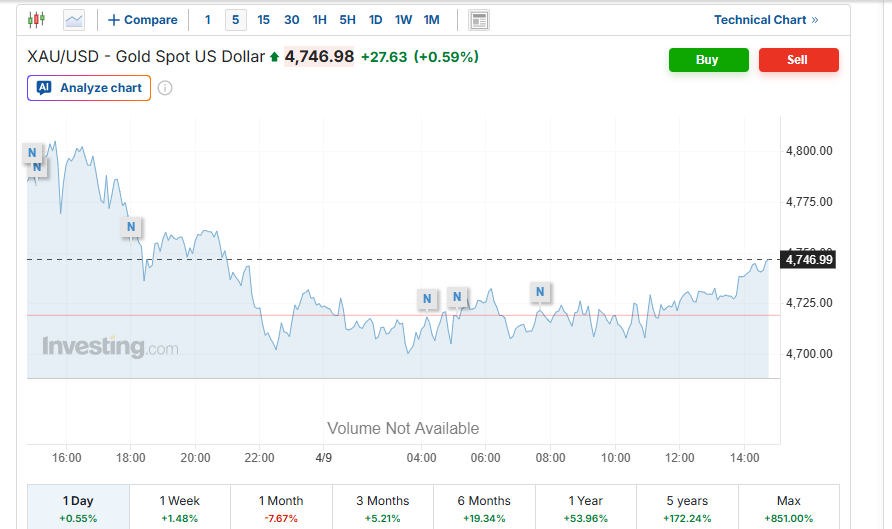Screen dimensions: 892x529
Task: Open the Technical Chart link
Action: (x=765, y=20)
